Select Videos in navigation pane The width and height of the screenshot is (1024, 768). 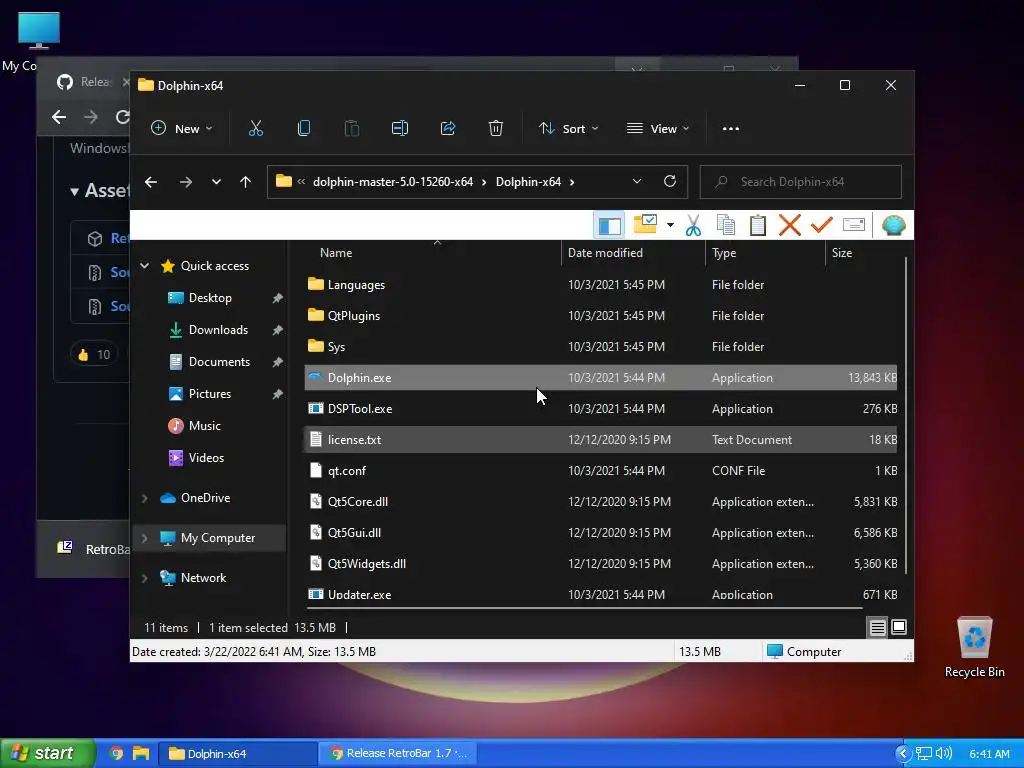pyautogui.click(x=206, y=458)
